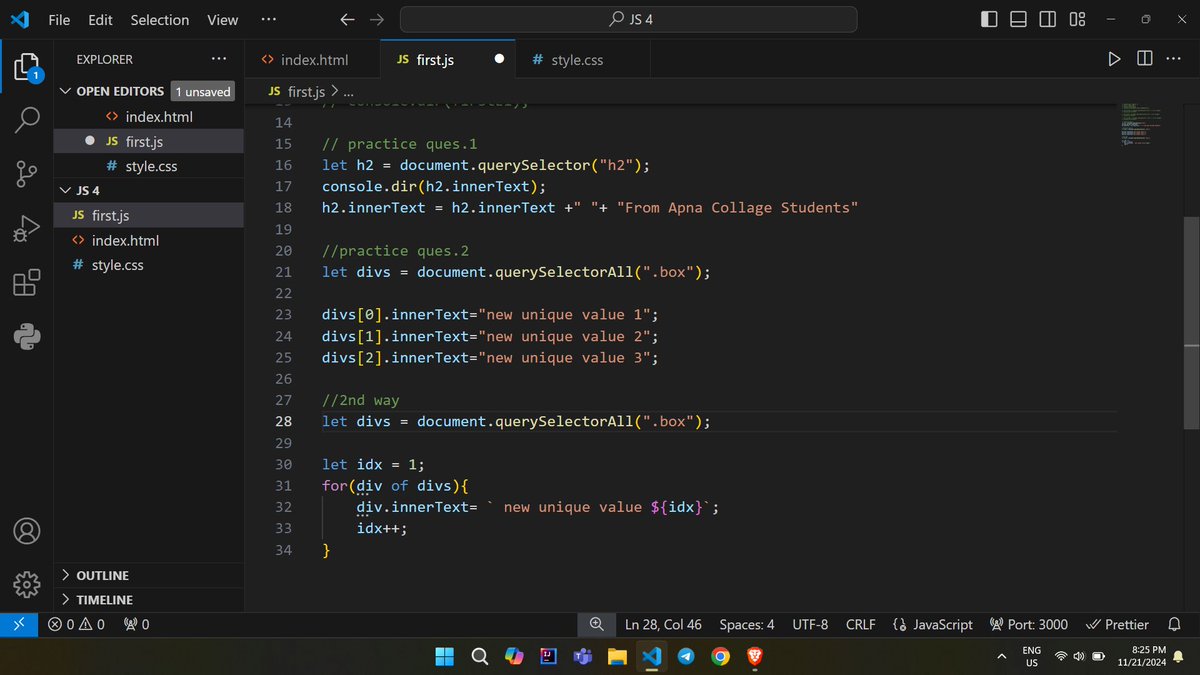This screenshot has height=675, width=1200.
Task: Toggle the bottom panel layout icon
Action: coord(1018,19)
